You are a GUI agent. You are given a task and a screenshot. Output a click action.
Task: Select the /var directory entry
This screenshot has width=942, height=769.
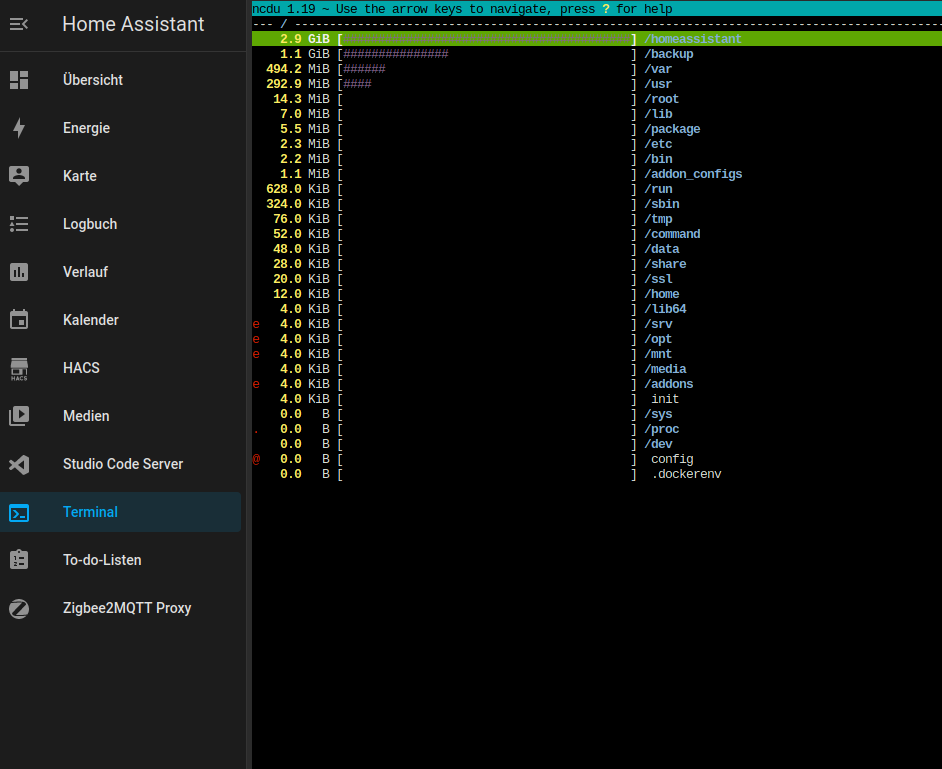point(658,69)
